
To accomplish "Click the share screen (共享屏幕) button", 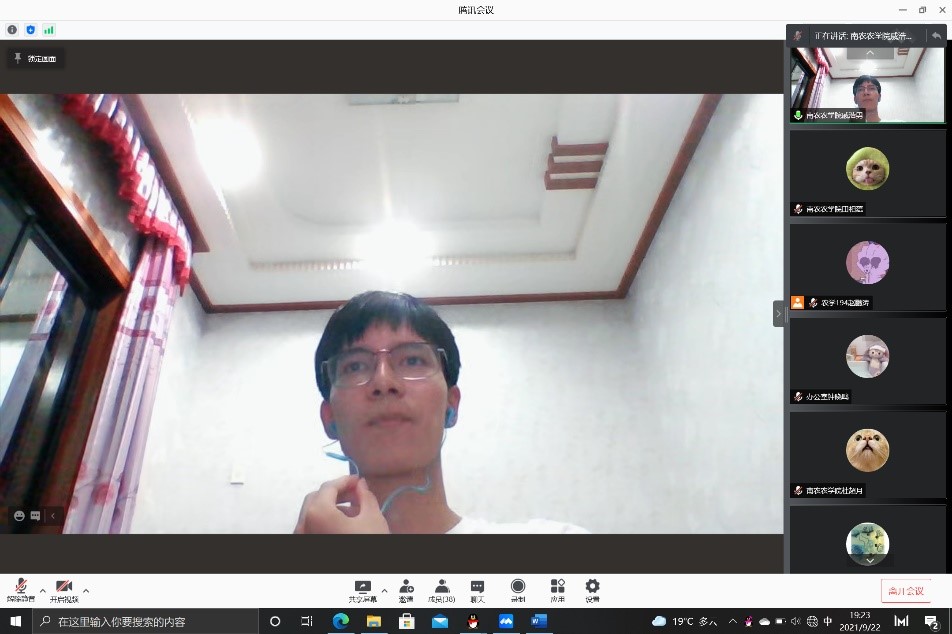I will [x=361, y=590].
